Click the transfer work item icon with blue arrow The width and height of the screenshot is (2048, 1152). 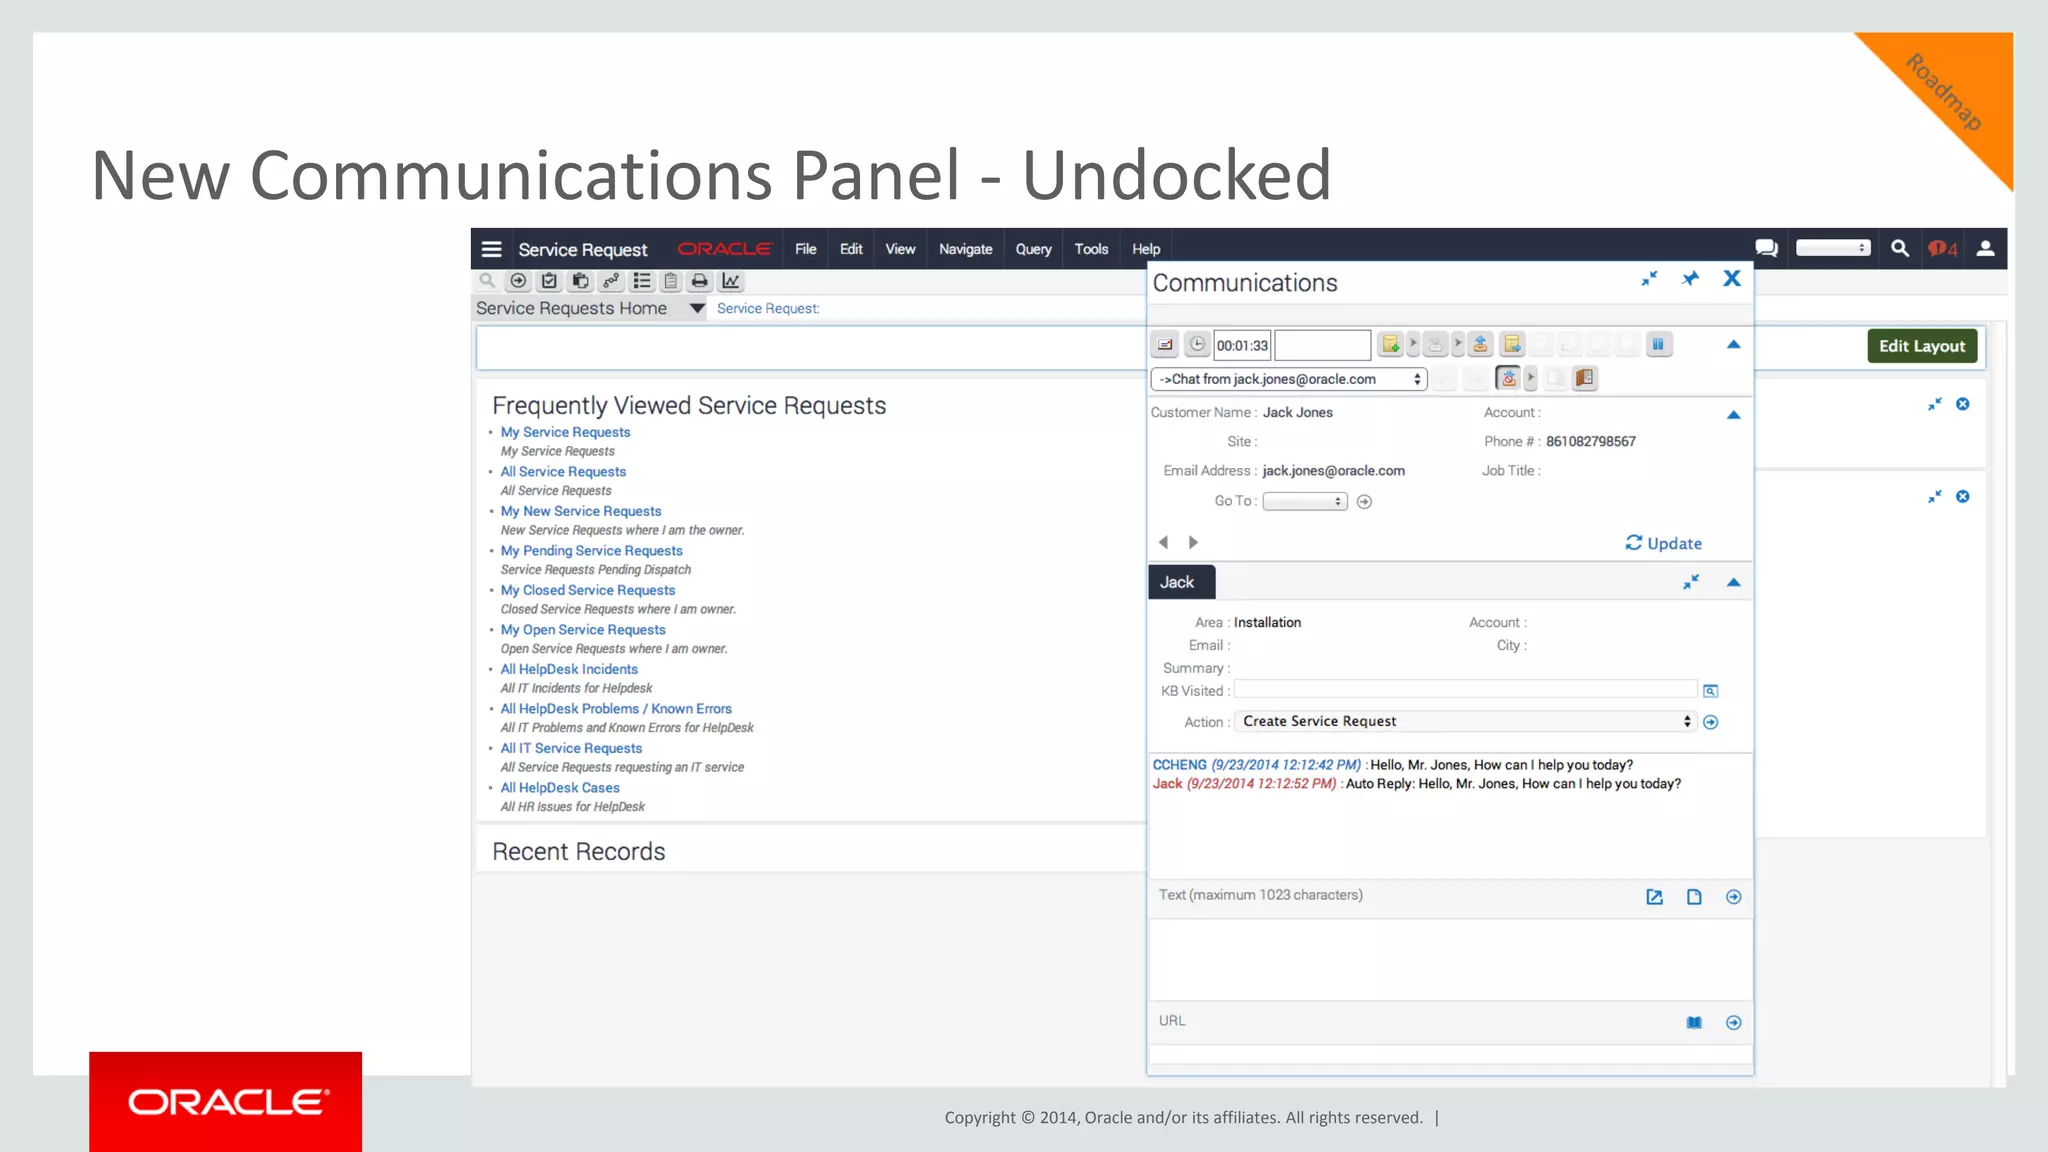pyautogui.click(x=1512, y=345)
